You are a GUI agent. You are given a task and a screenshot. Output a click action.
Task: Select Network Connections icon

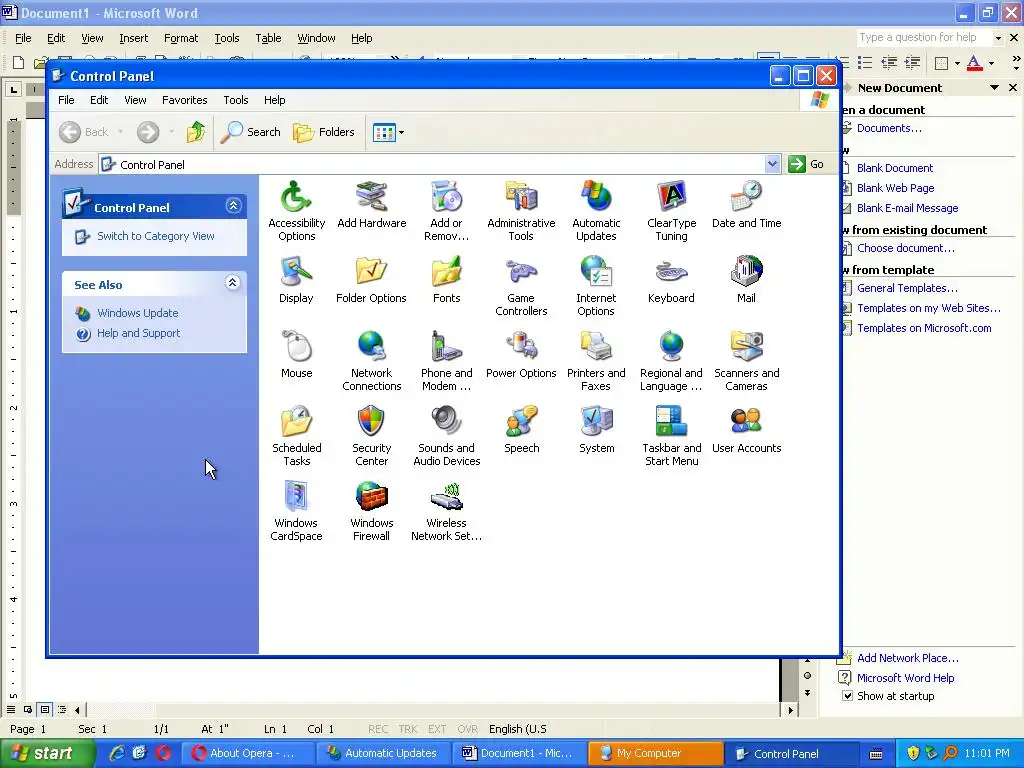(x=372, y=361)
